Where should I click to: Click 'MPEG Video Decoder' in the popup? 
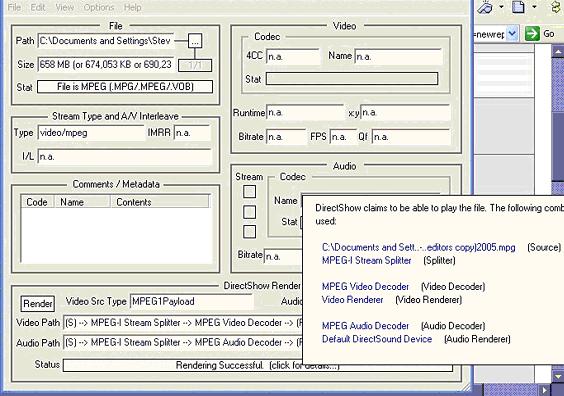click(365, 287)
